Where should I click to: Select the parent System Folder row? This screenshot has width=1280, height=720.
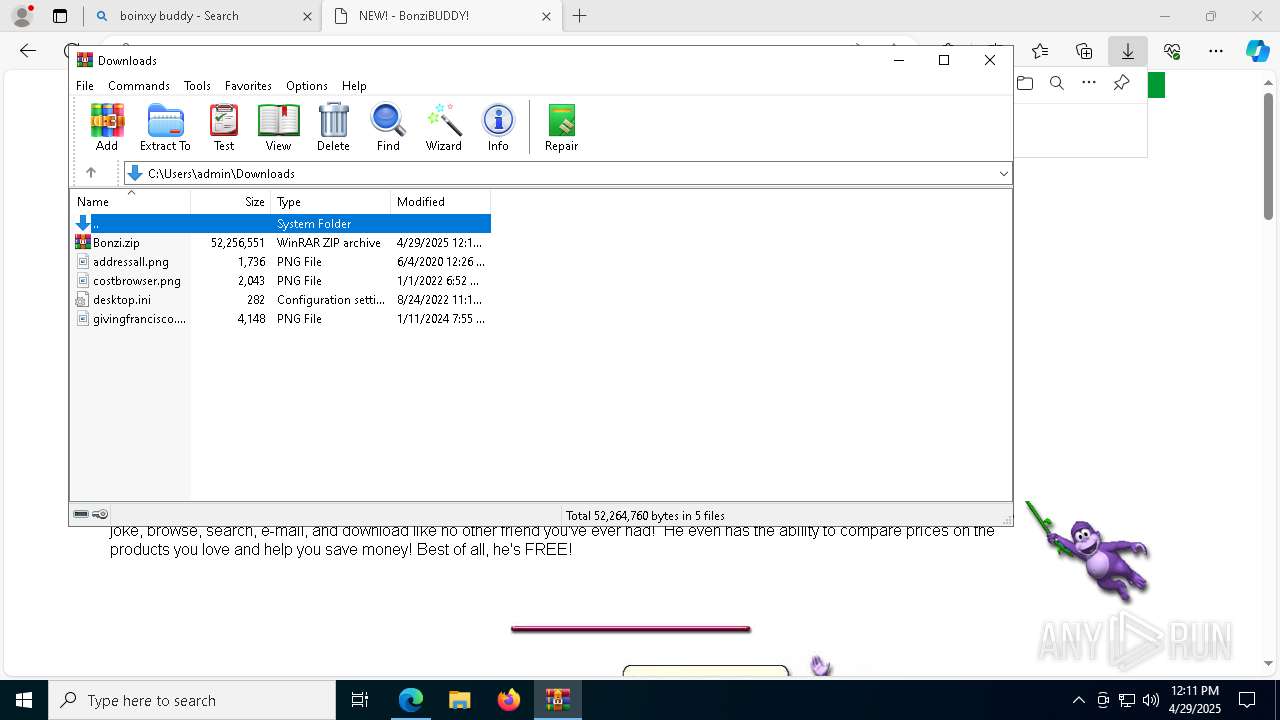[x=281, y=224]
